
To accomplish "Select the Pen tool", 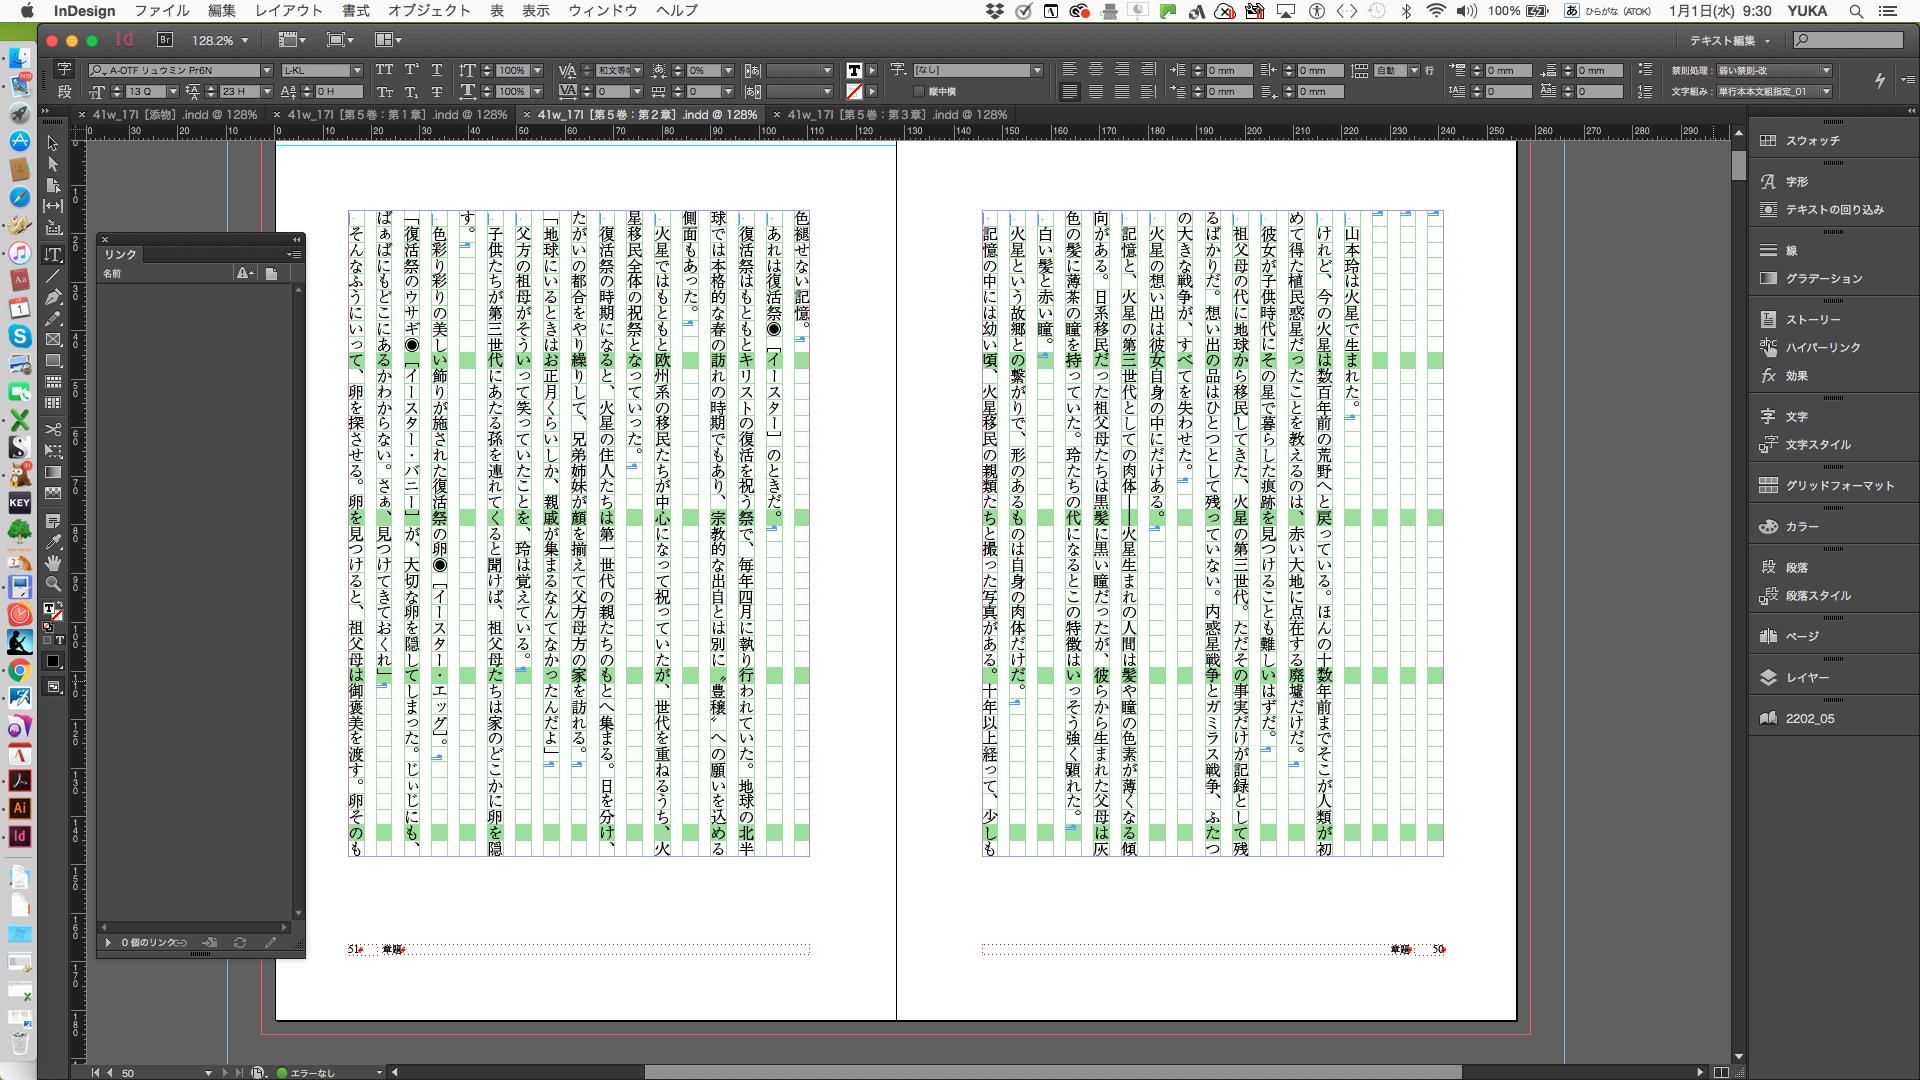I will tap(53, 297).
